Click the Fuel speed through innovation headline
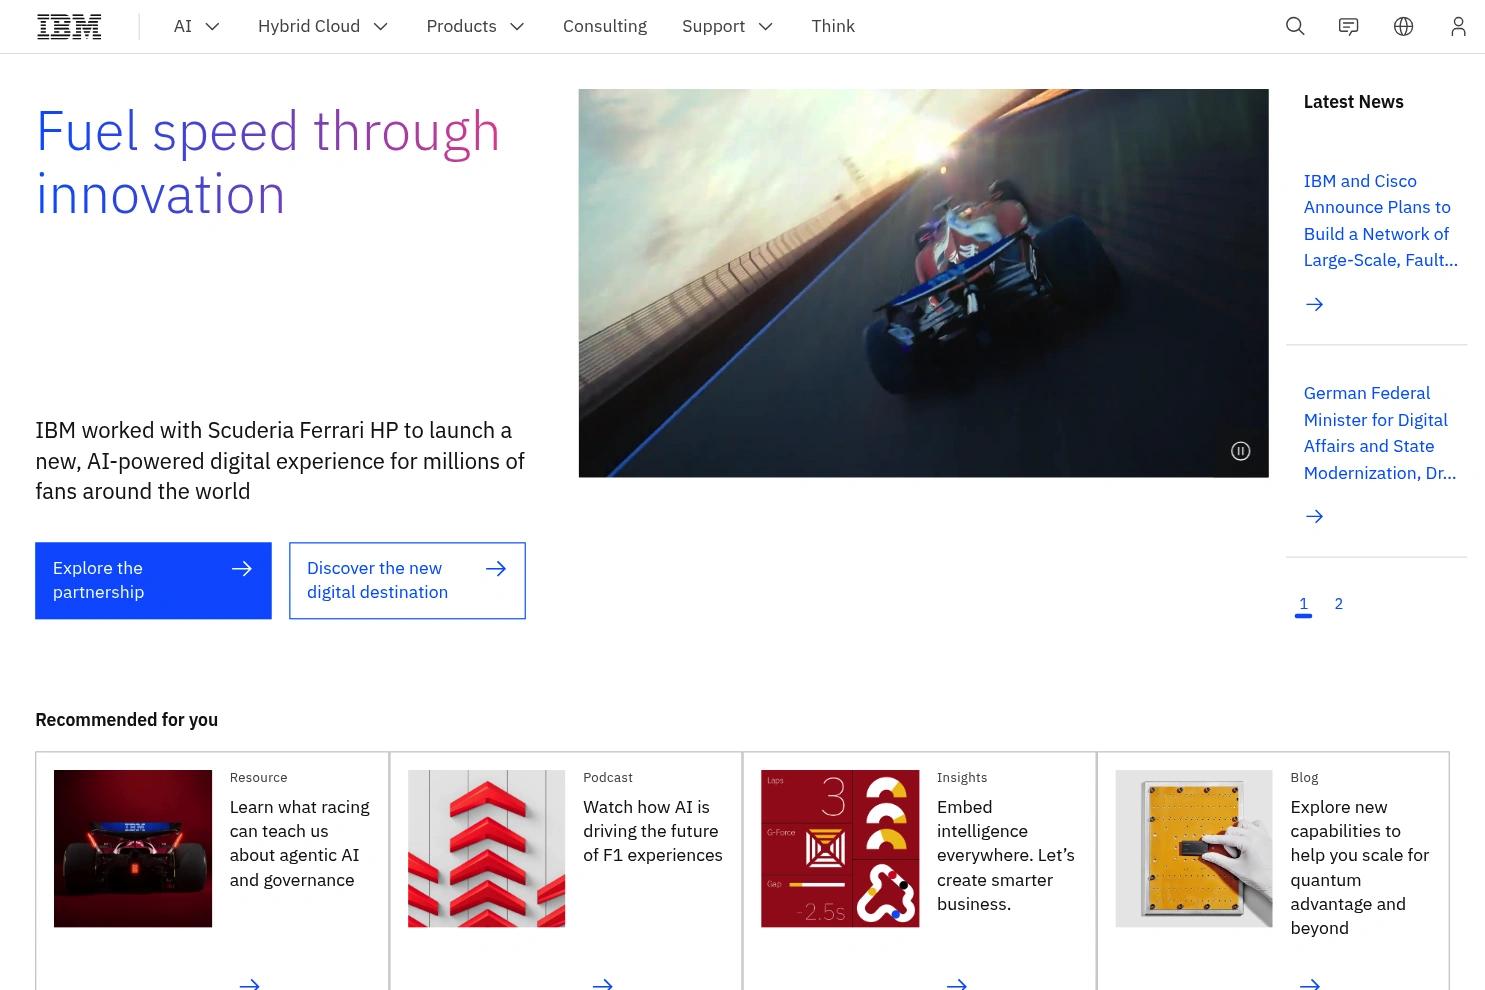 [x=268, y=162]
